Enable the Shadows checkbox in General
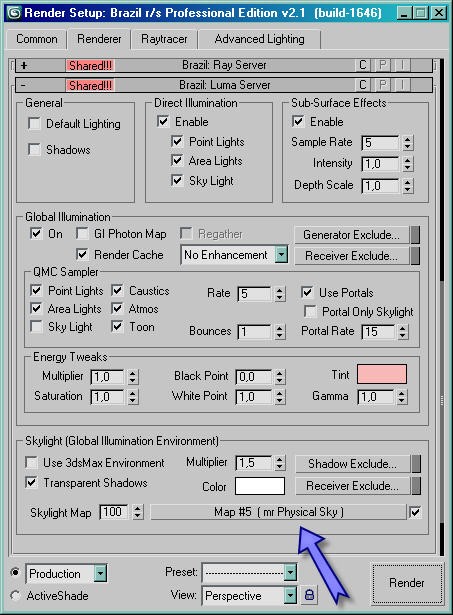The image size is (453, 615). pyautogui.click(x=35, y=149)
